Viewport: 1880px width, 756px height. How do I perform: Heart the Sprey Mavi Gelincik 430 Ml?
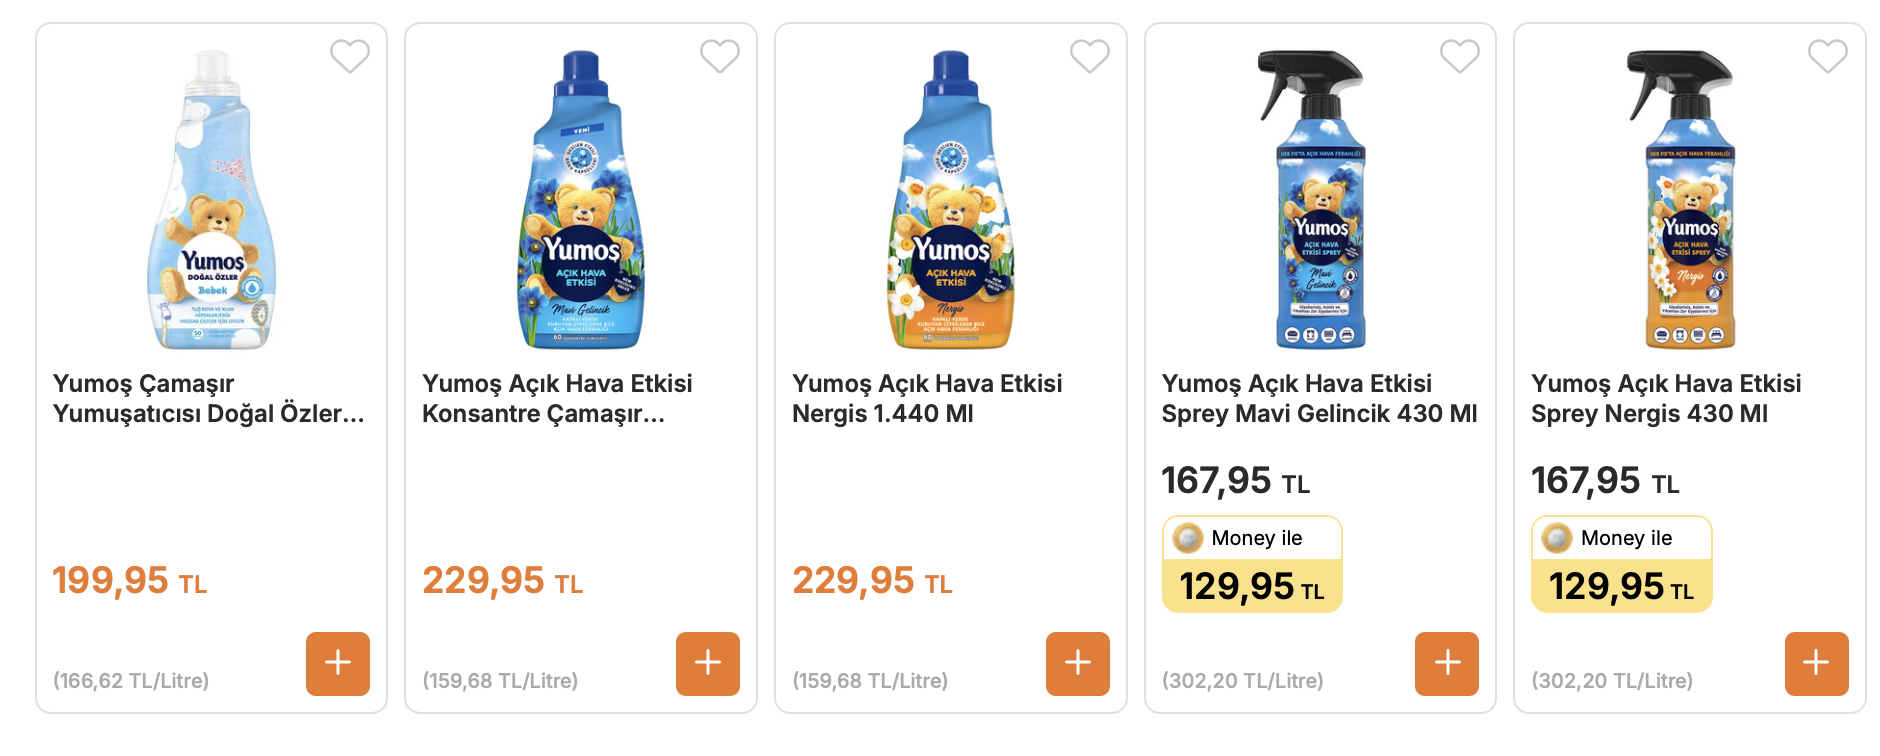coord(1460,56)
